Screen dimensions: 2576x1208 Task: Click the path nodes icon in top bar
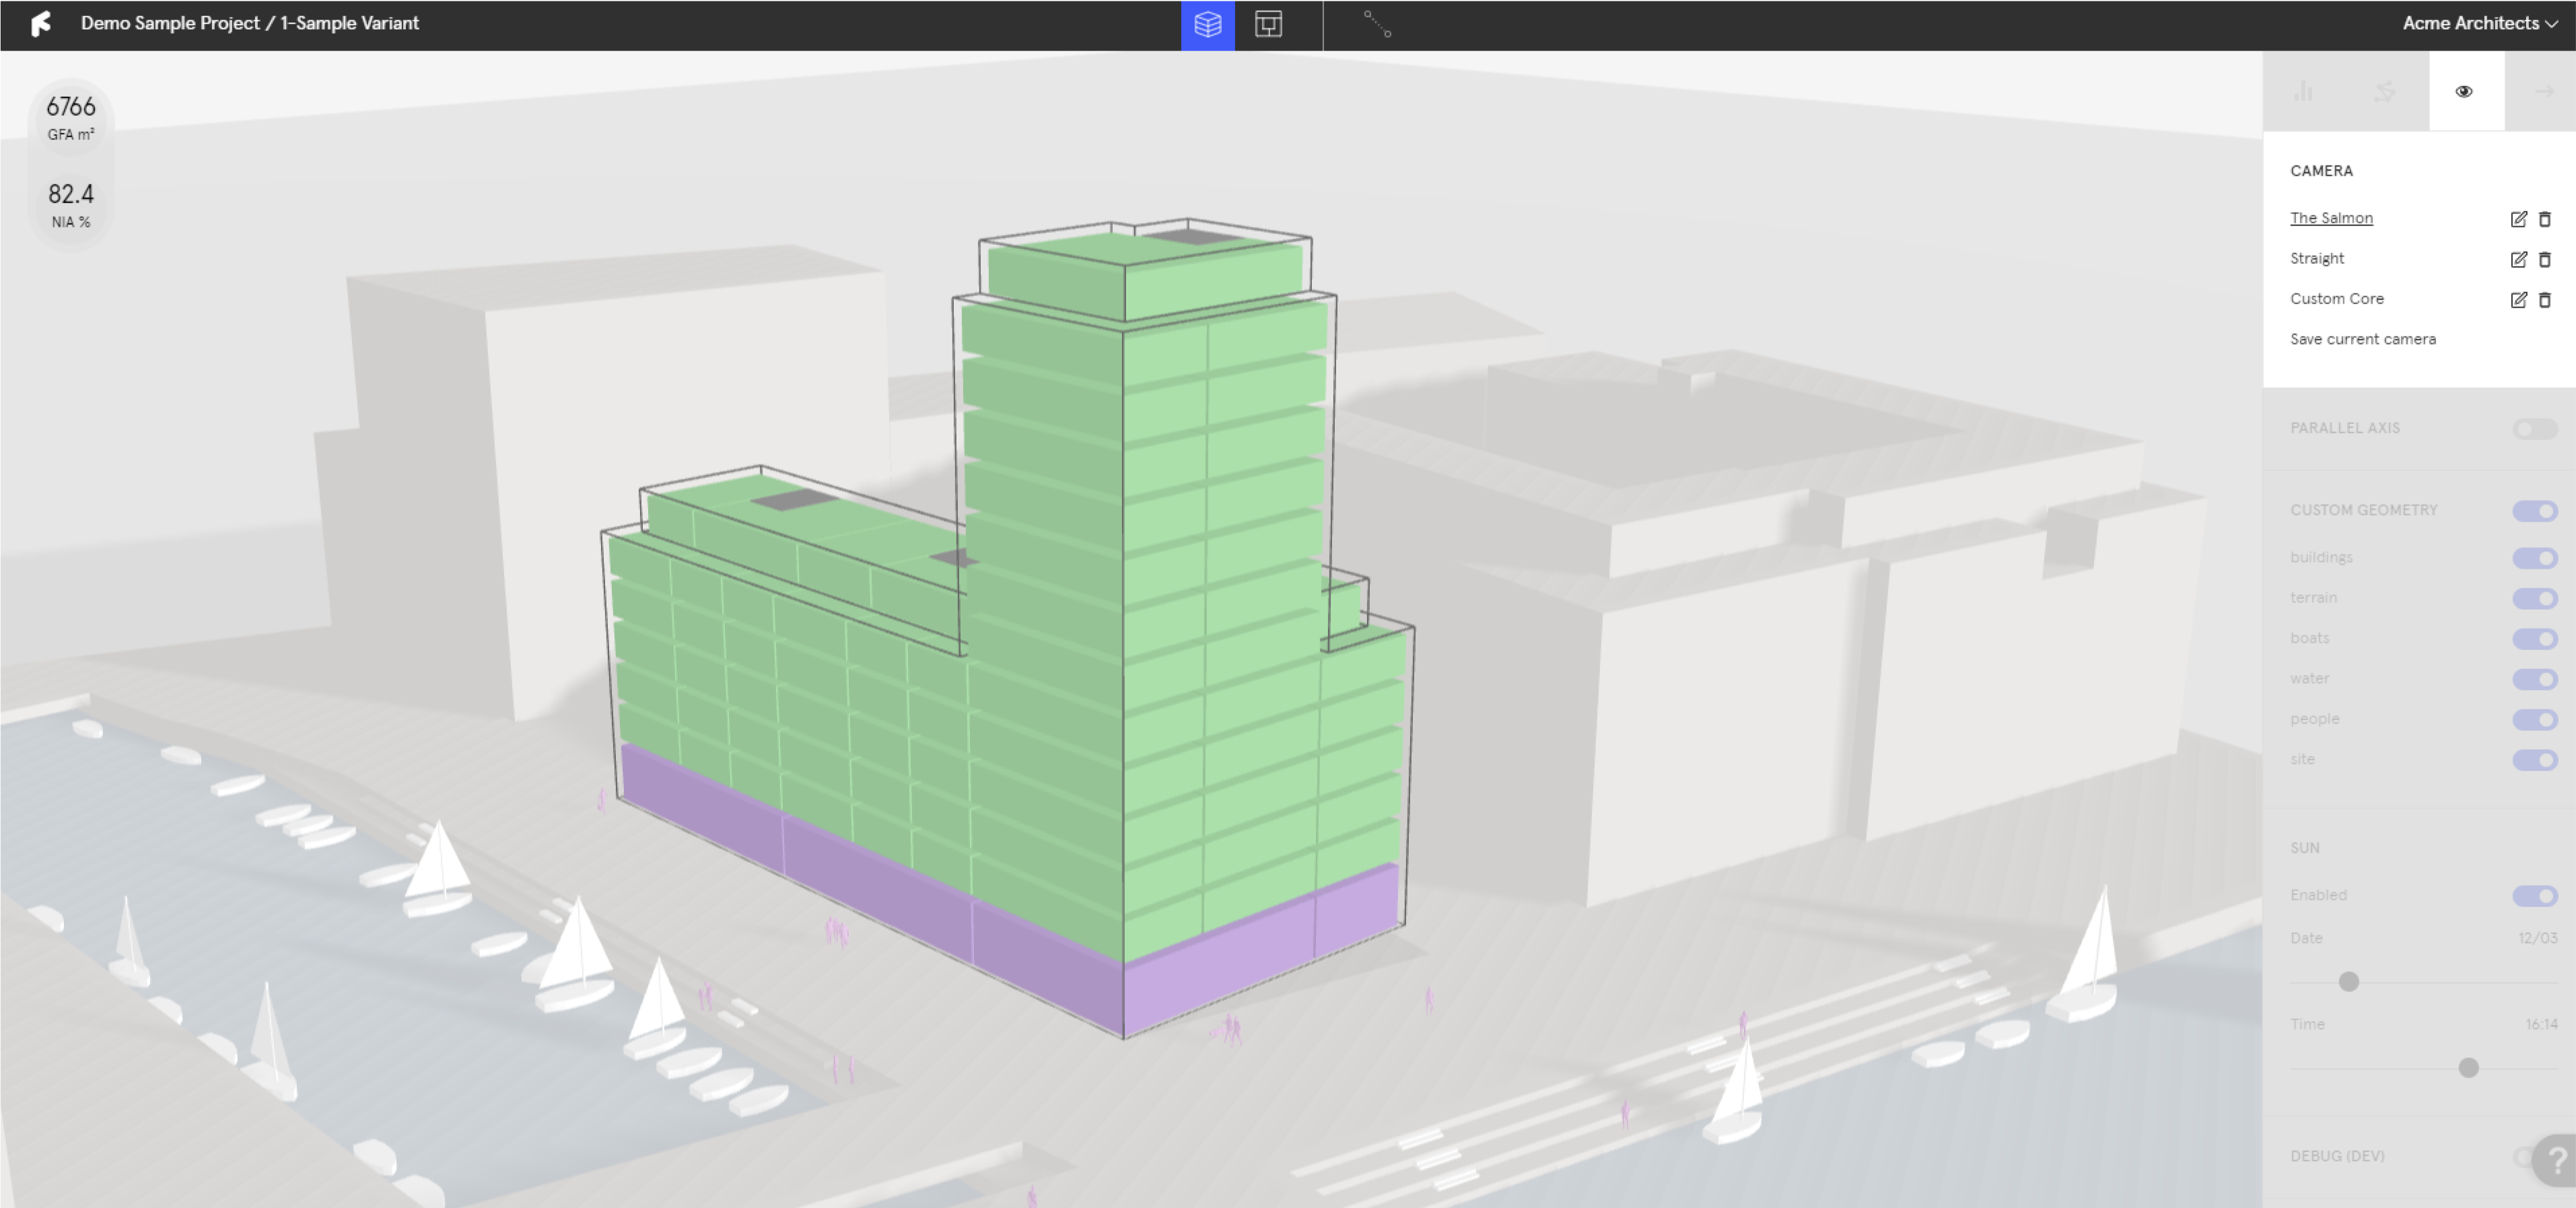(1377, 24)
